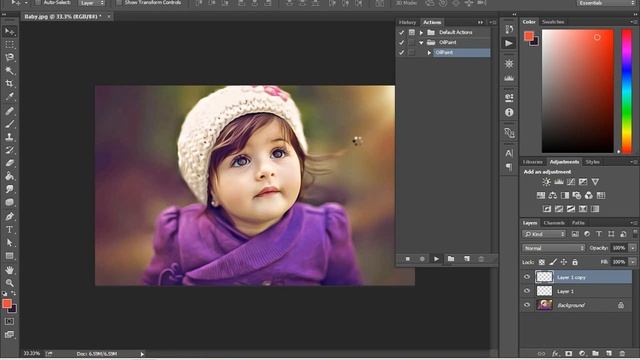Switch to the Channels tab
The width and height of the screenshot is (640, 360).
[554, 223]
